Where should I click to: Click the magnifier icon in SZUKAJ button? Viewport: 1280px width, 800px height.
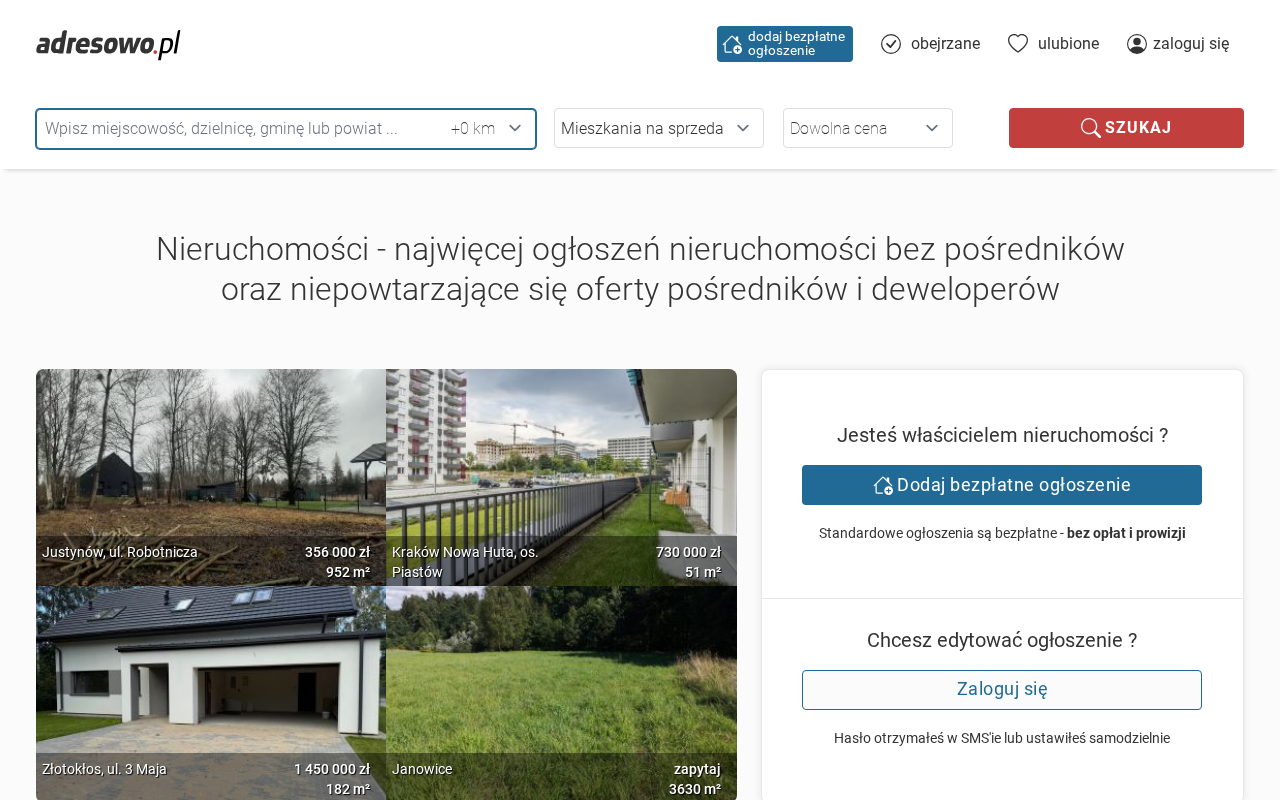pyautogui.click(x=1090, y=128)
